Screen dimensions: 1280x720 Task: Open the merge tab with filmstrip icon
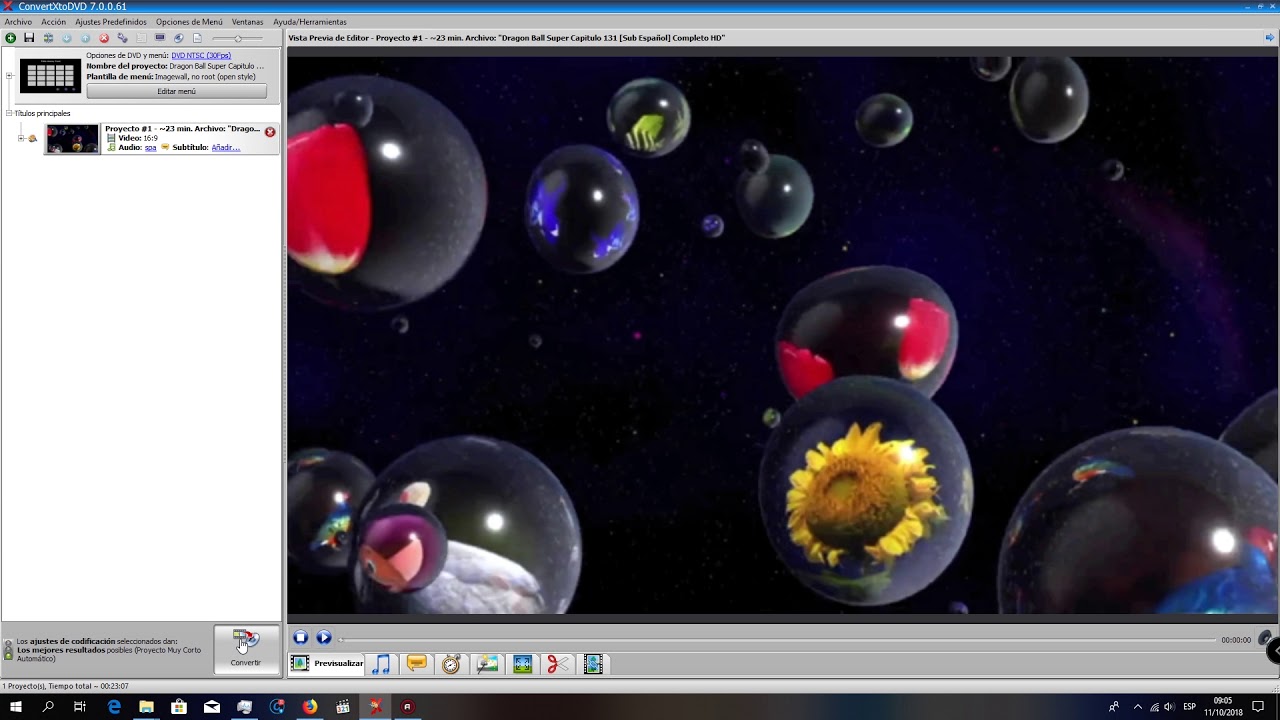(x=593, y=664)
